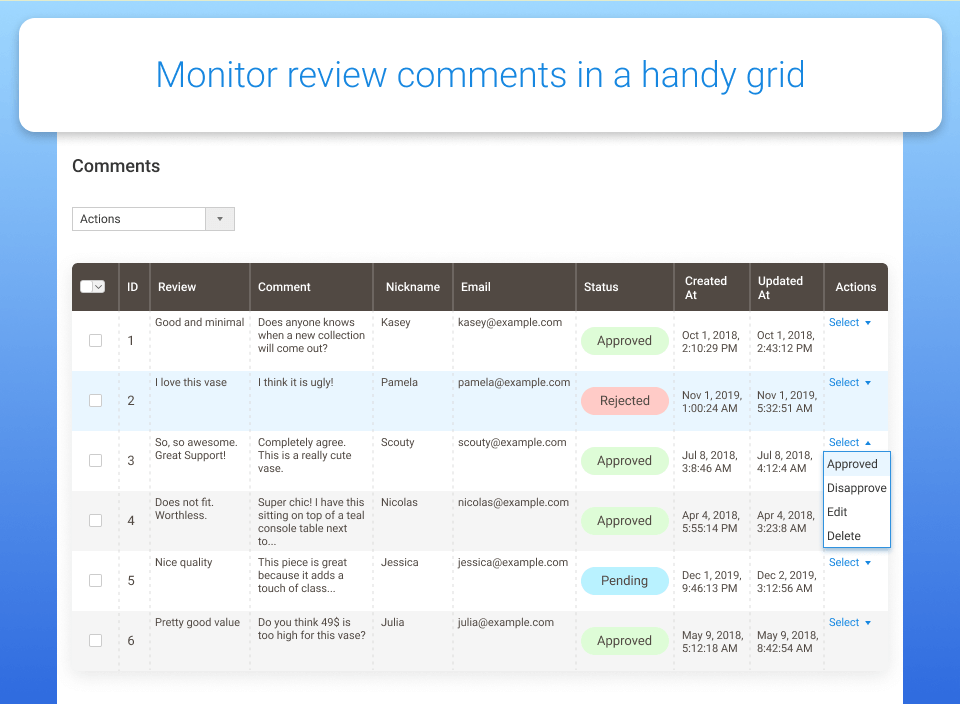
Task: Click the Rejected status badge
Action: point(624,401)
